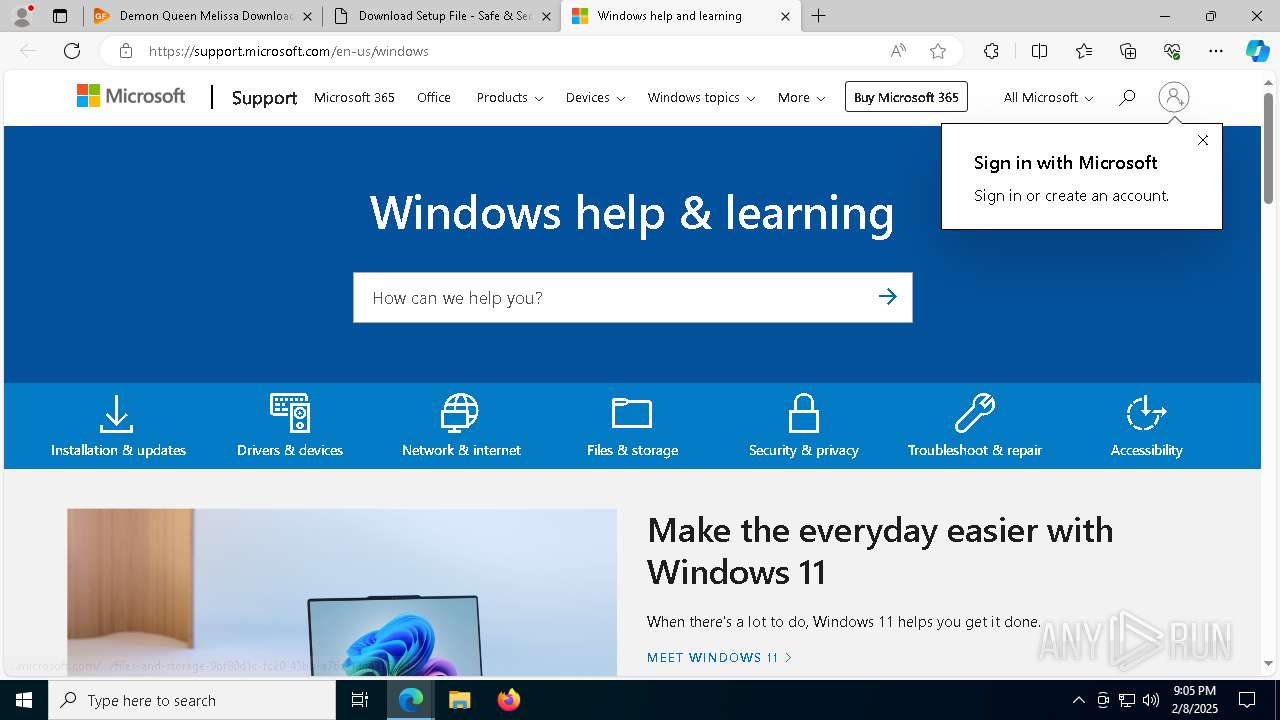1280x720 pixels.
Task: Open the browser profile icon
Action: (21, 16)
